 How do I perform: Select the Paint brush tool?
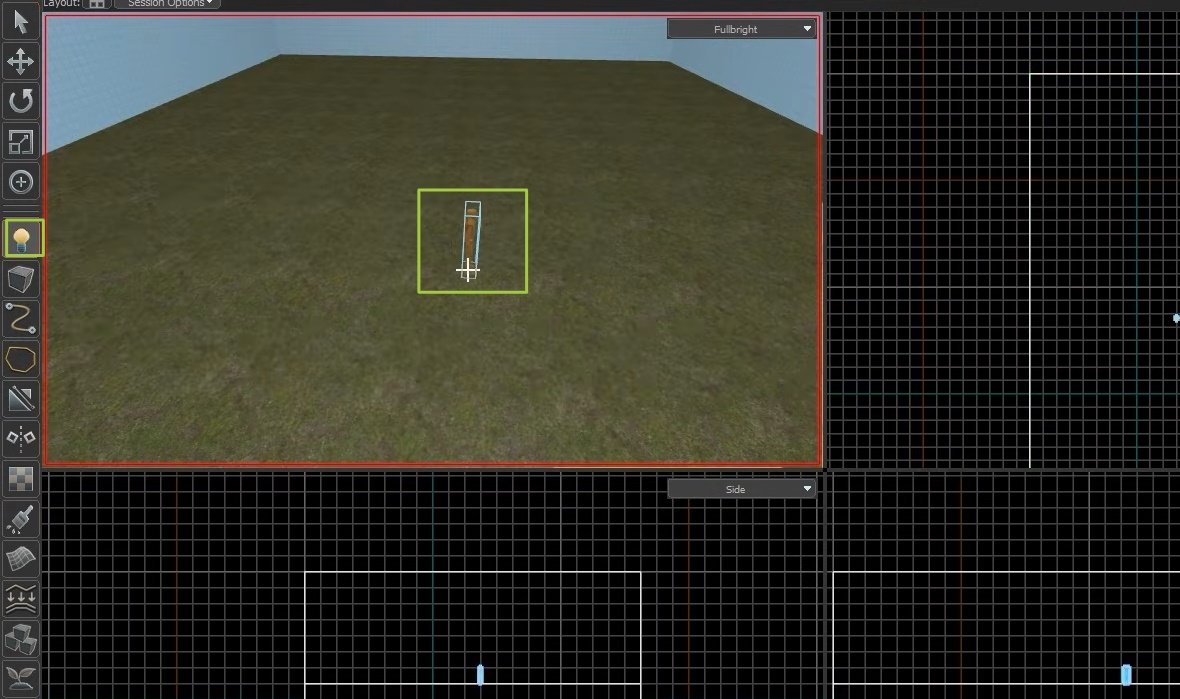click(x=21, y=518)
